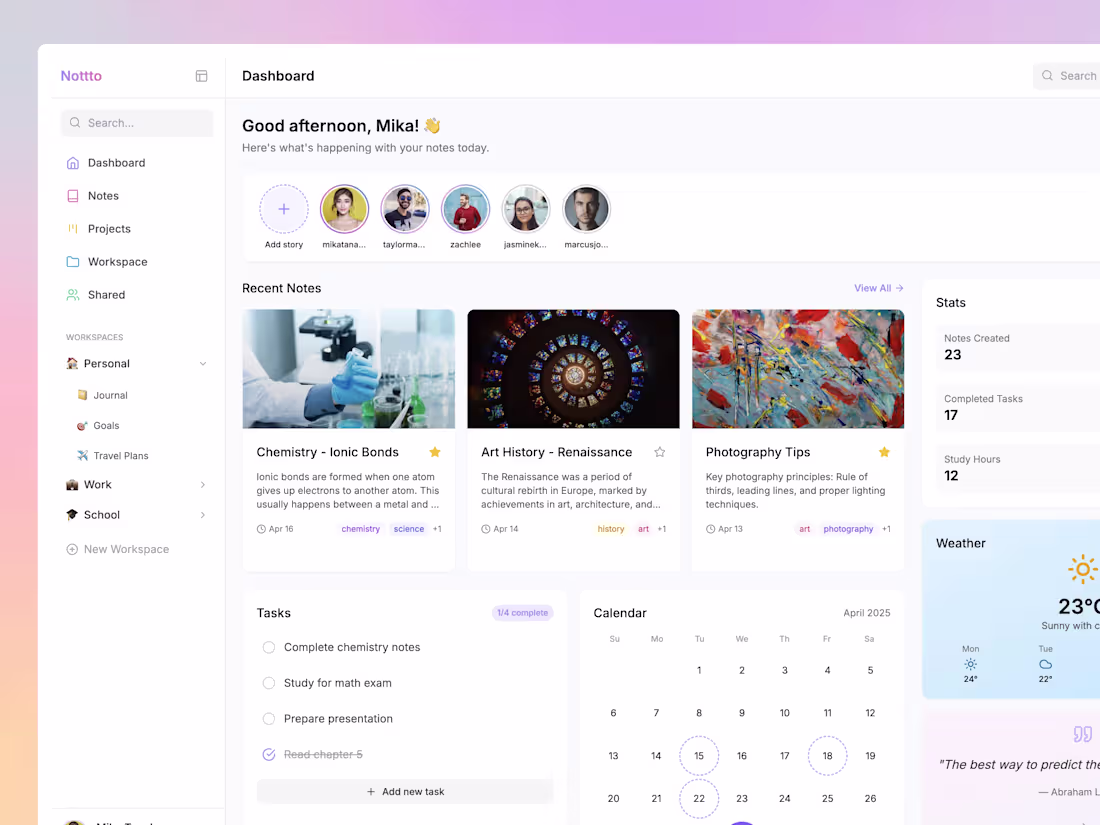Create a New Workspace
This screenshot has height=825, width=1100.
pos(124,548)
